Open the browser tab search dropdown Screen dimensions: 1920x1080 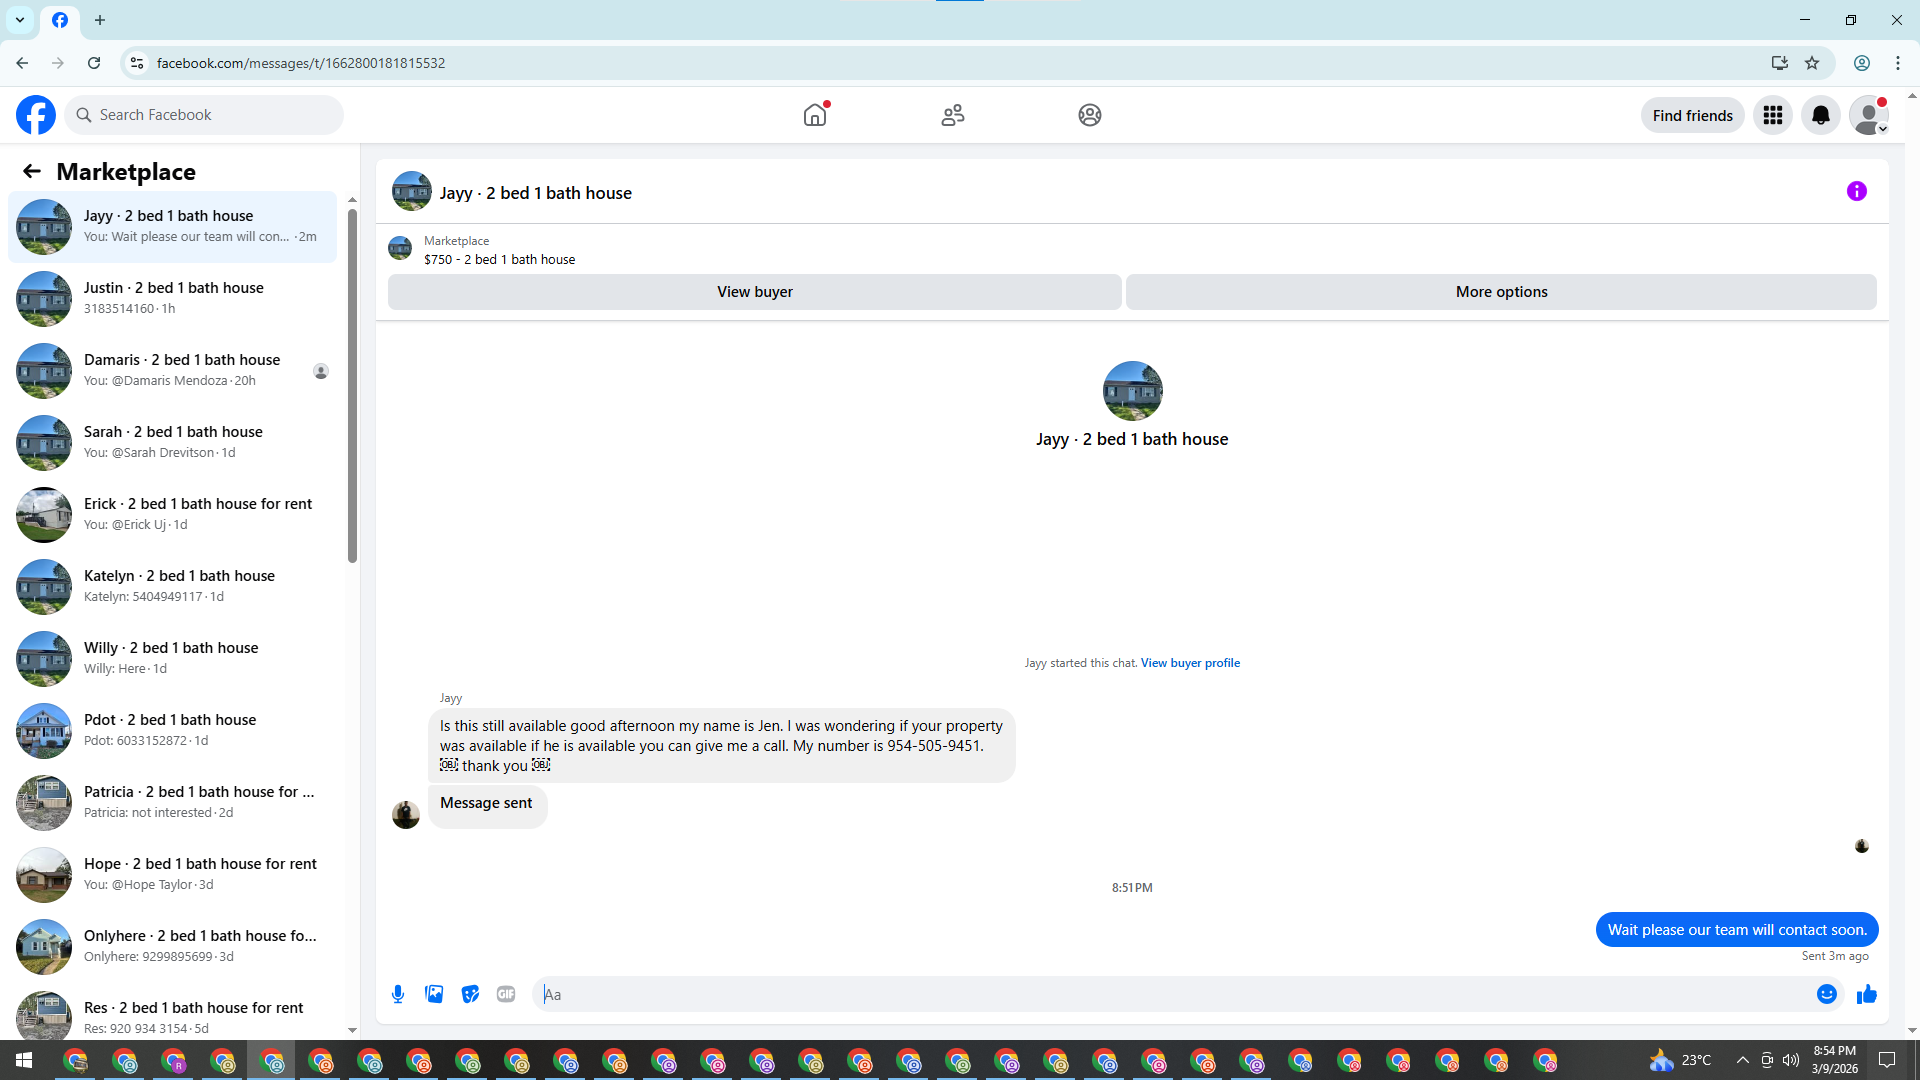[x=20, y=20]
